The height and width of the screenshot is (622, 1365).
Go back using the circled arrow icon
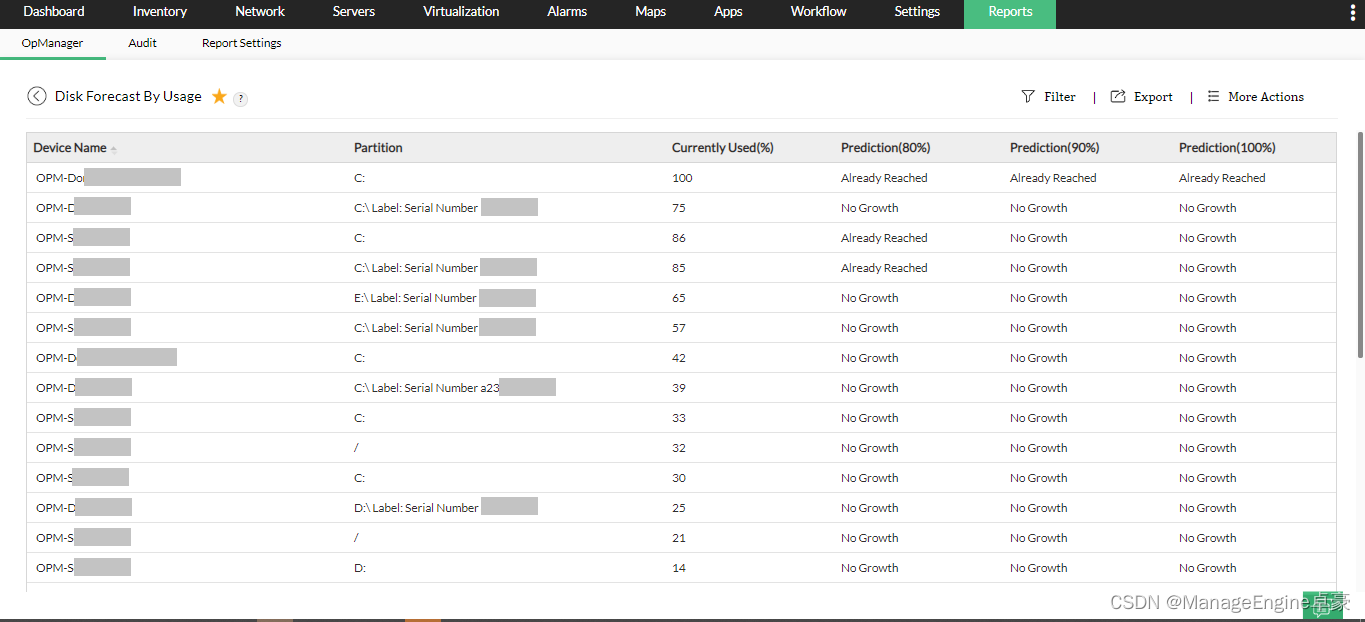[37, 96]
